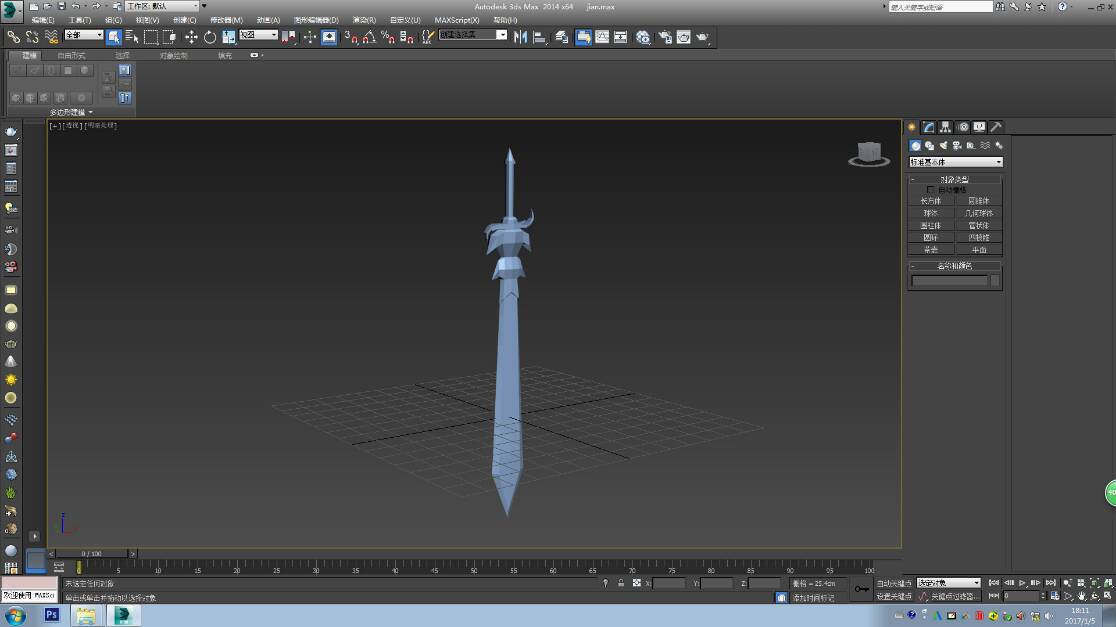The height and width of the screenshot is (627, 1116).
Task: Enable the AutoGrid checkbox
Action: coord(931,189)
